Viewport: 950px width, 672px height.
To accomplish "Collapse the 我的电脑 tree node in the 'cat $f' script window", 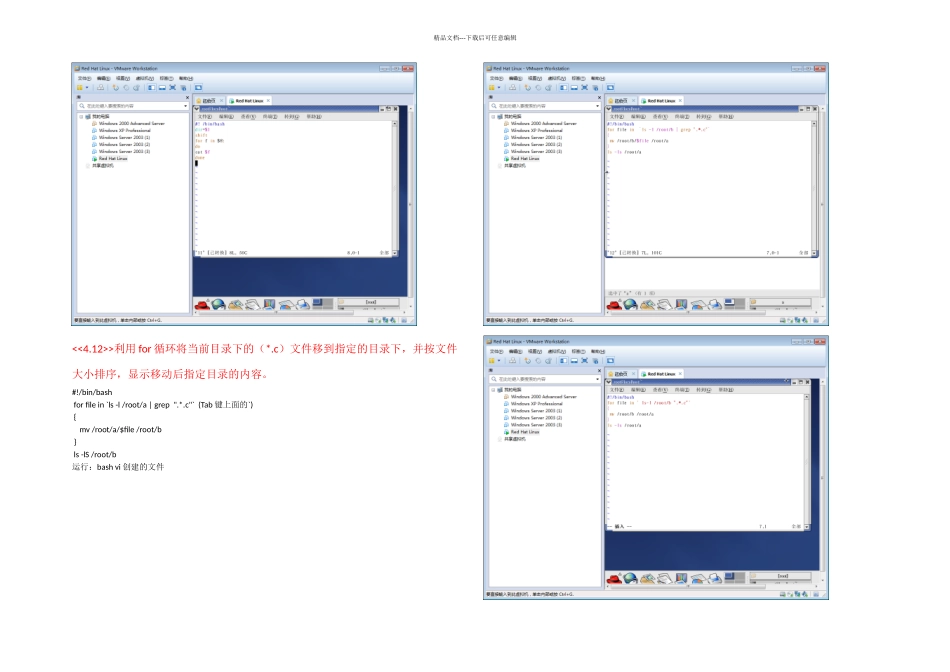I will [81, 116].
